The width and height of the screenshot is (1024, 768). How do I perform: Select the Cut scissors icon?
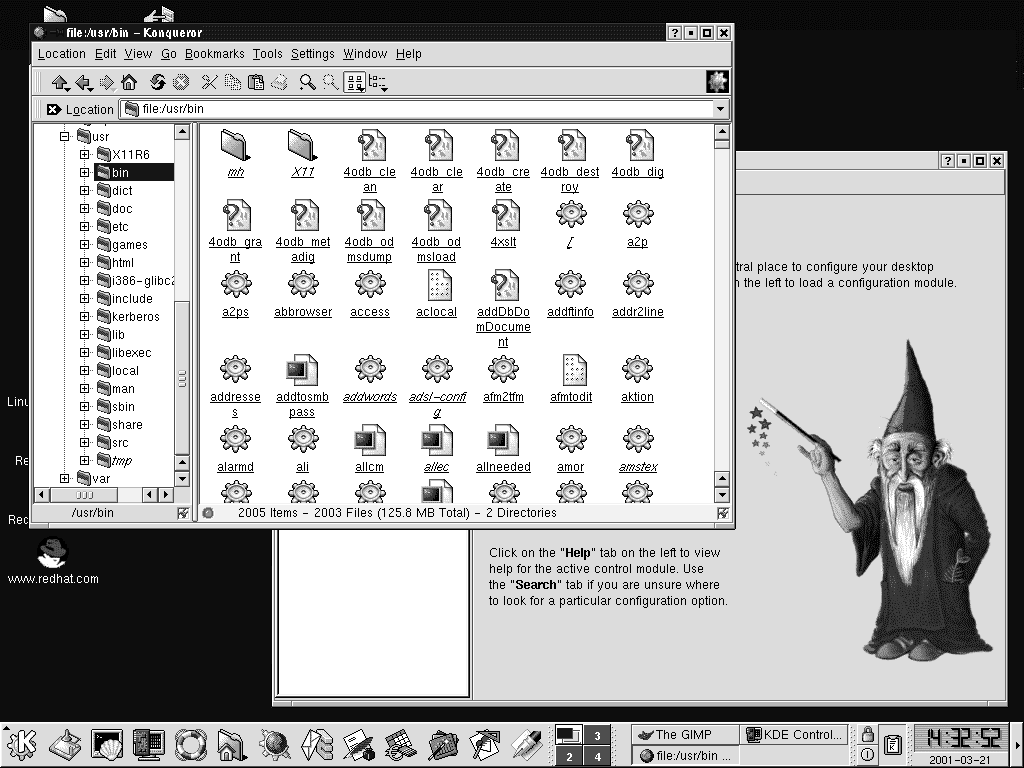point(209,83)
